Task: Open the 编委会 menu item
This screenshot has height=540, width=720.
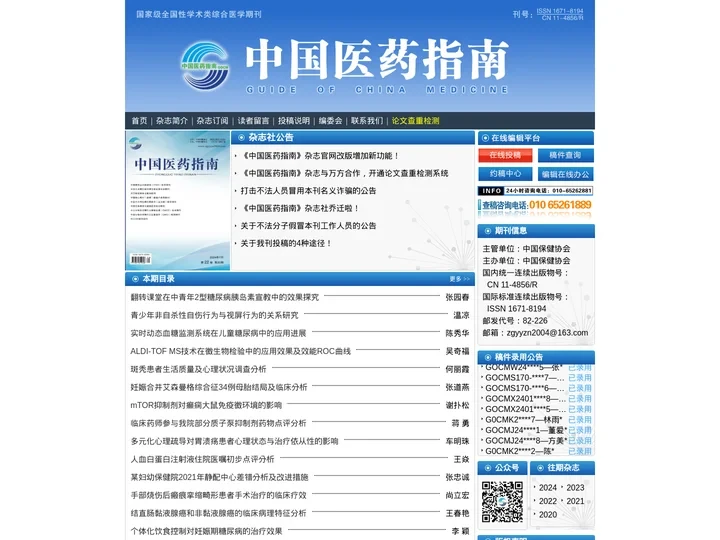Action: tap(331, 121)
